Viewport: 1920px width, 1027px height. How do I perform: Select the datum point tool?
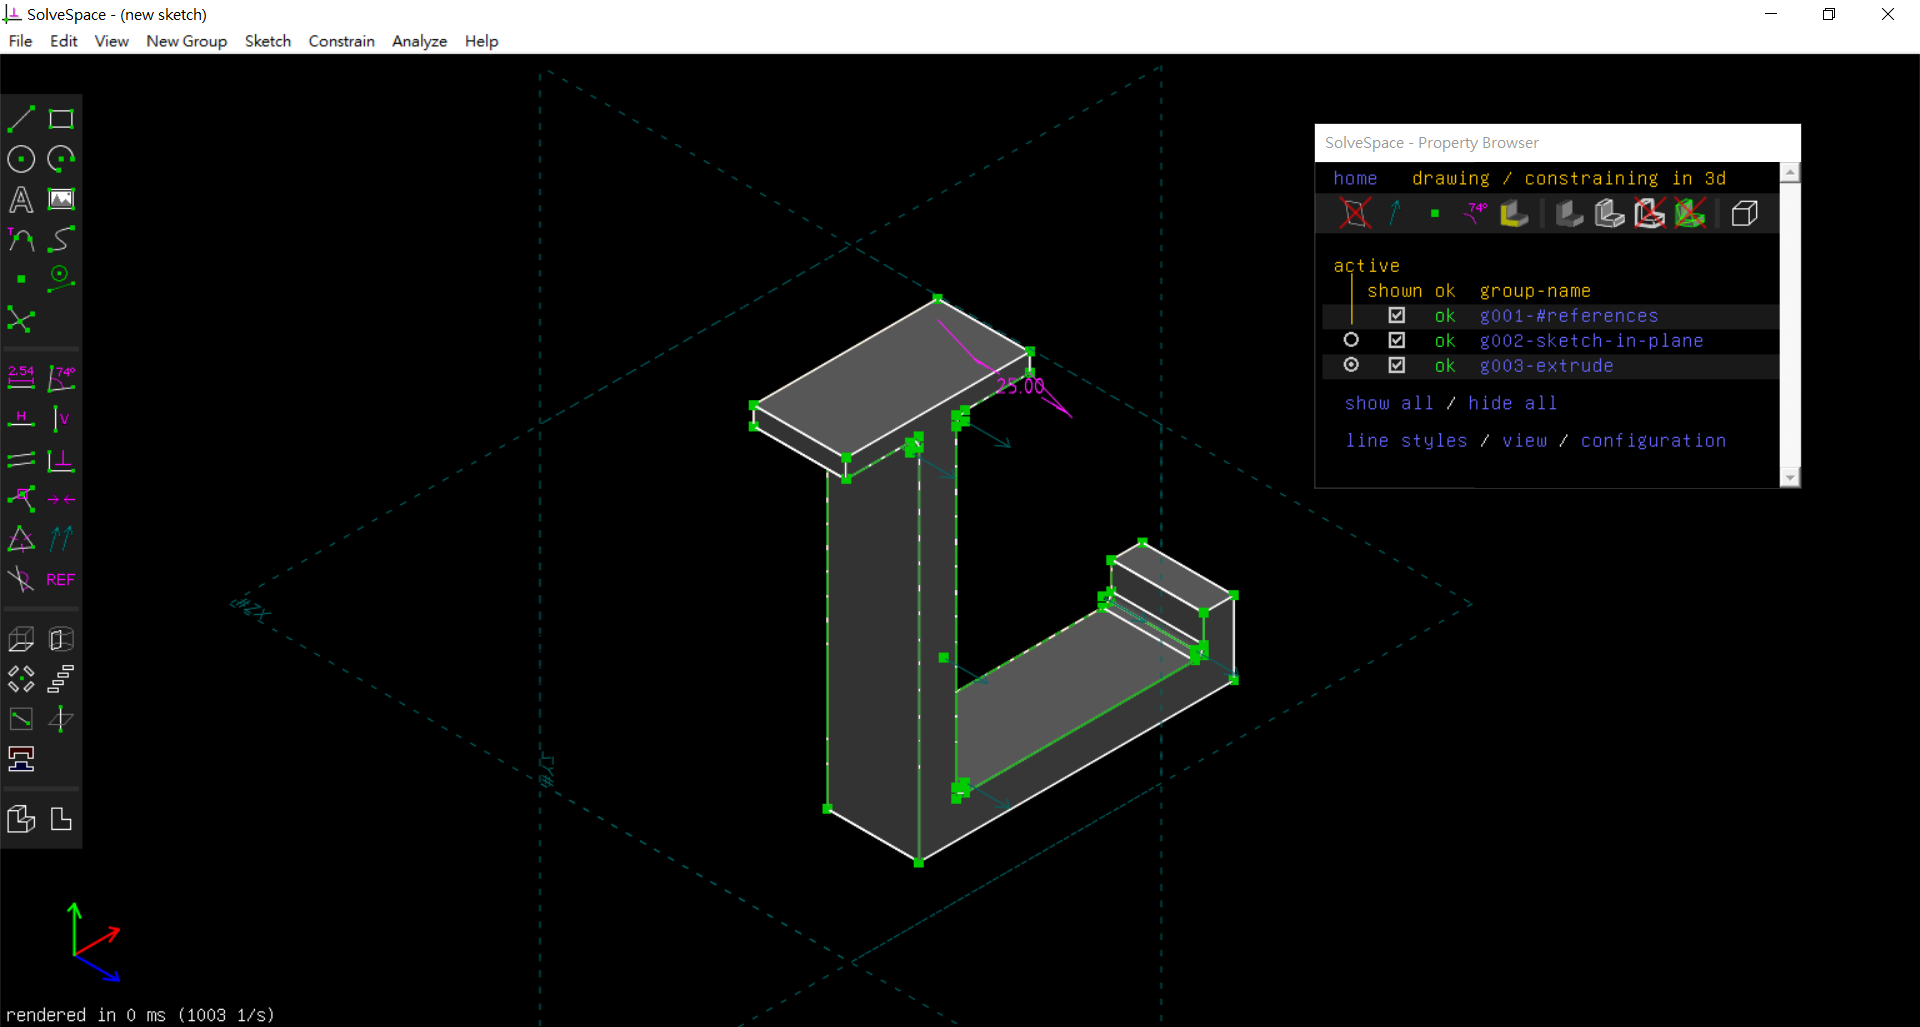[x=21, y=279]
